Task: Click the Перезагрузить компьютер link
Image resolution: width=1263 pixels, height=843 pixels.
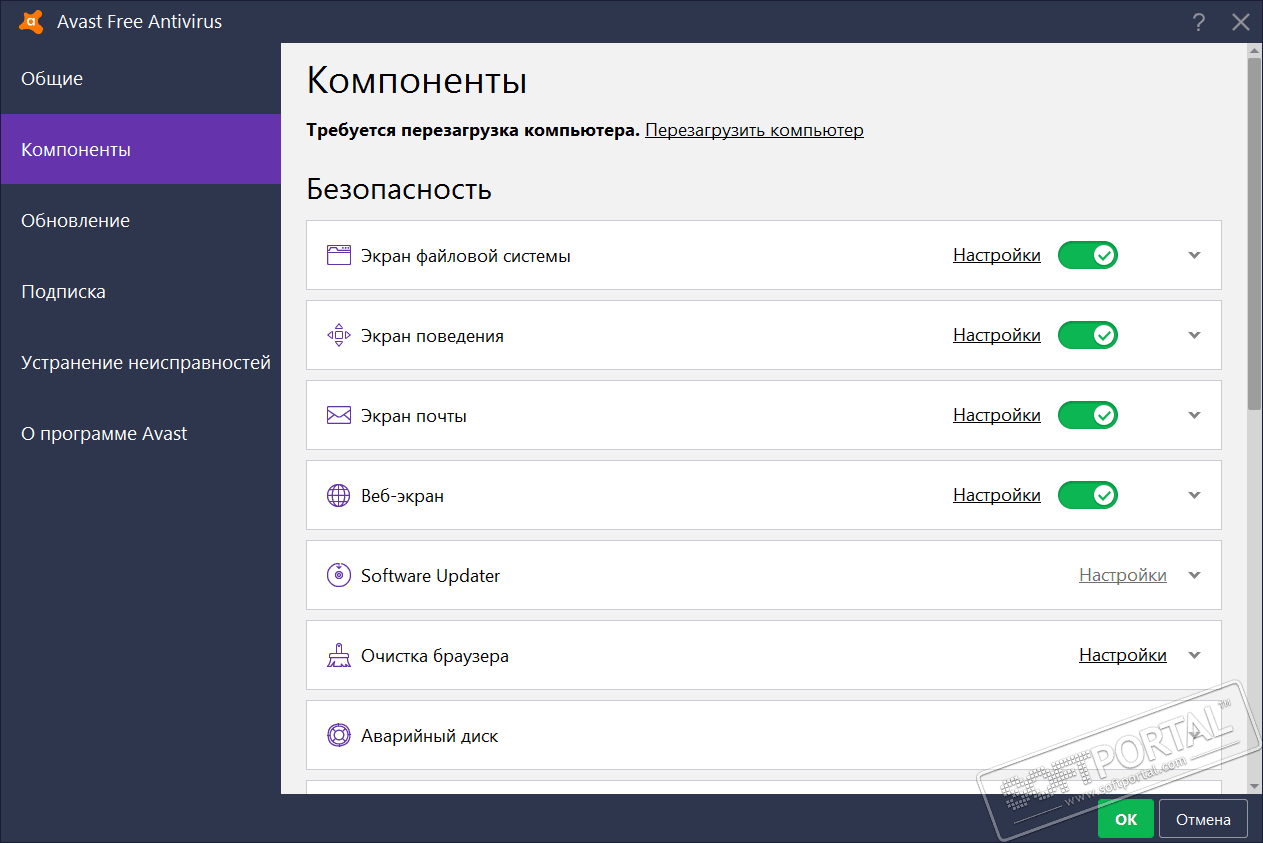Action: click(x=754, y=130)
